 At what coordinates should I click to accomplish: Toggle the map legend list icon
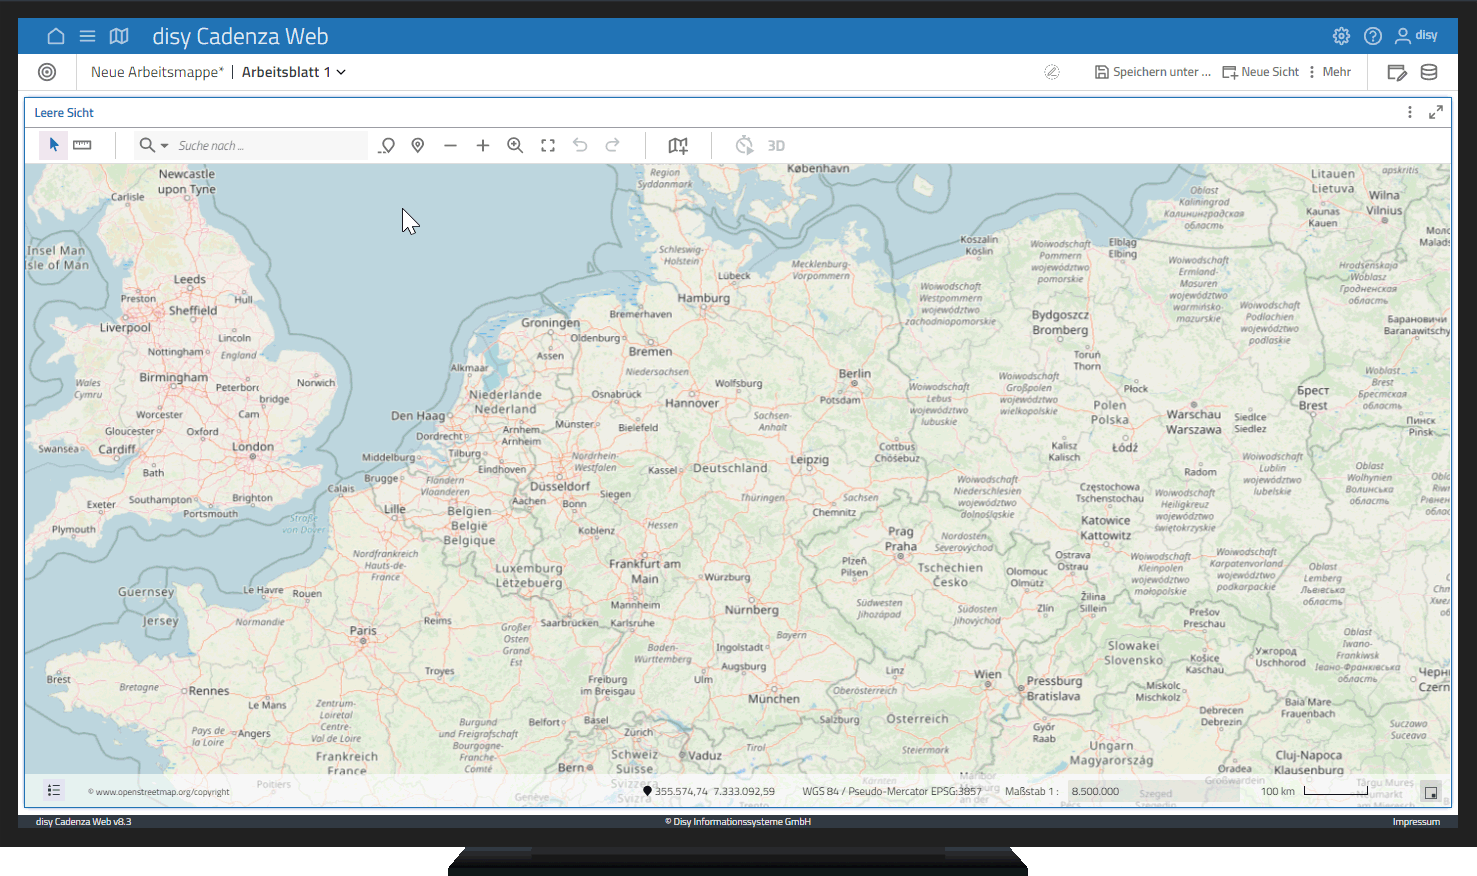[x=54, y=791]
